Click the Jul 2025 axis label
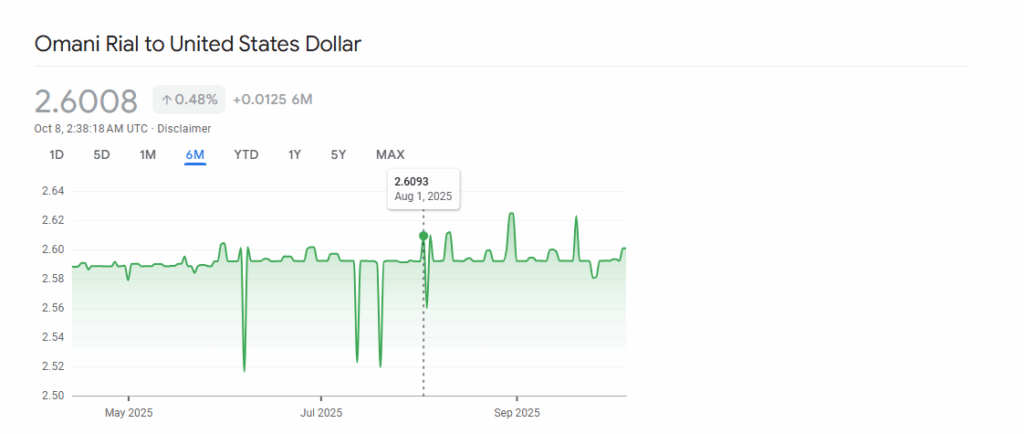The image size is (1024, 434). click(321, 412)
